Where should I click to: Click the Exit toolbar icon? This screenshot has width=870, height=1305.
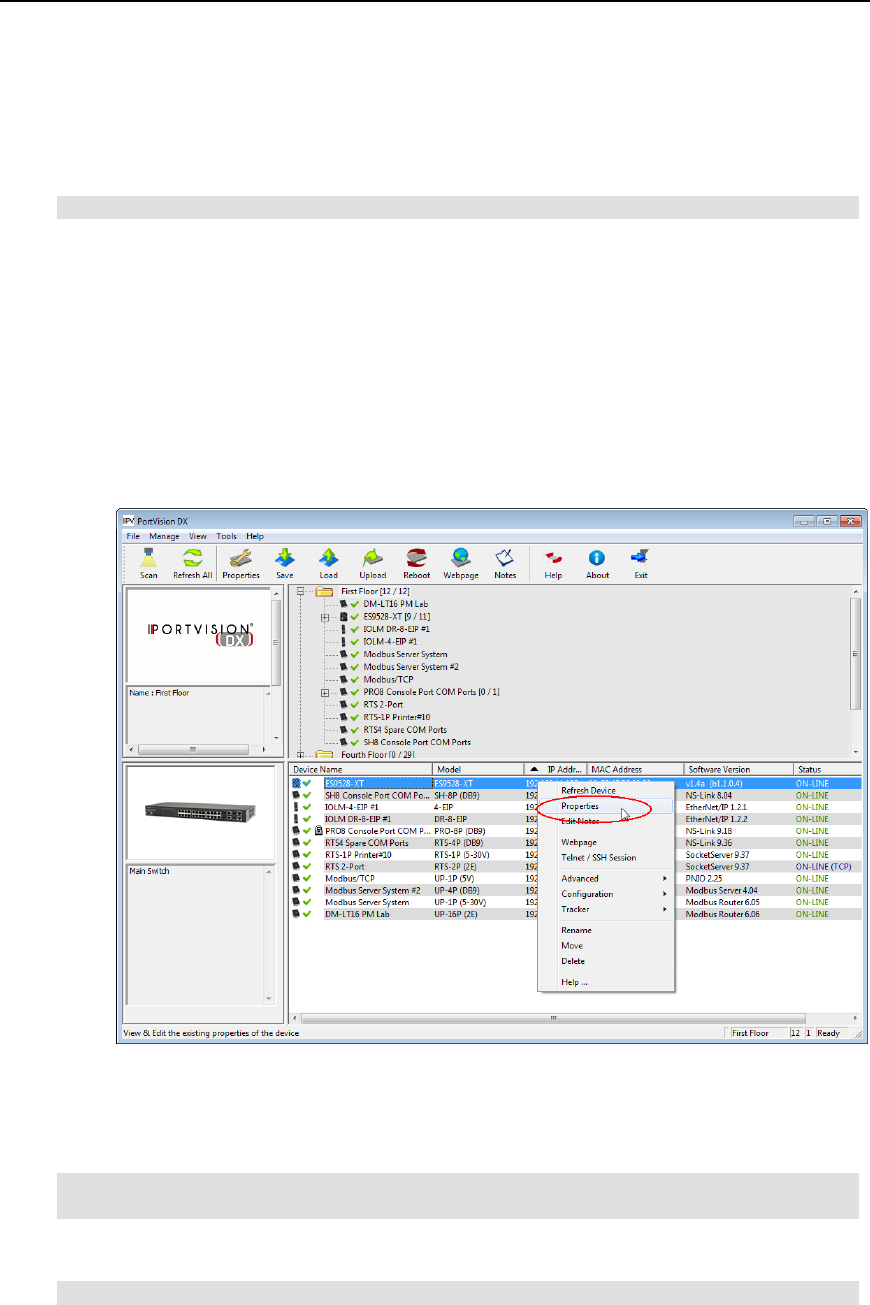click(640, 563)
